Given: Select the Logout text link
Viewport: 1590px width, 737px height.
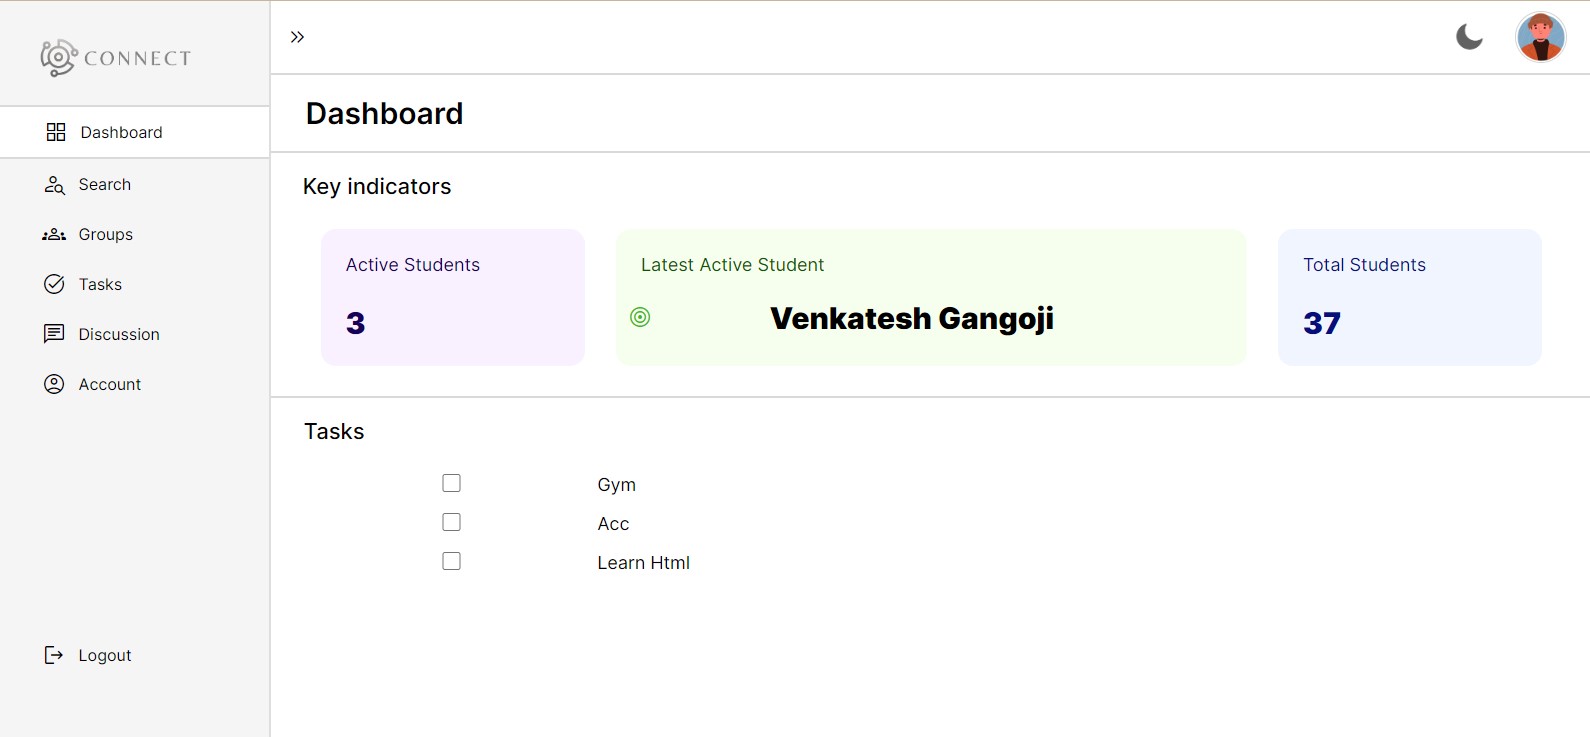Looking at the screenshot, I should (x=105, y=655).
